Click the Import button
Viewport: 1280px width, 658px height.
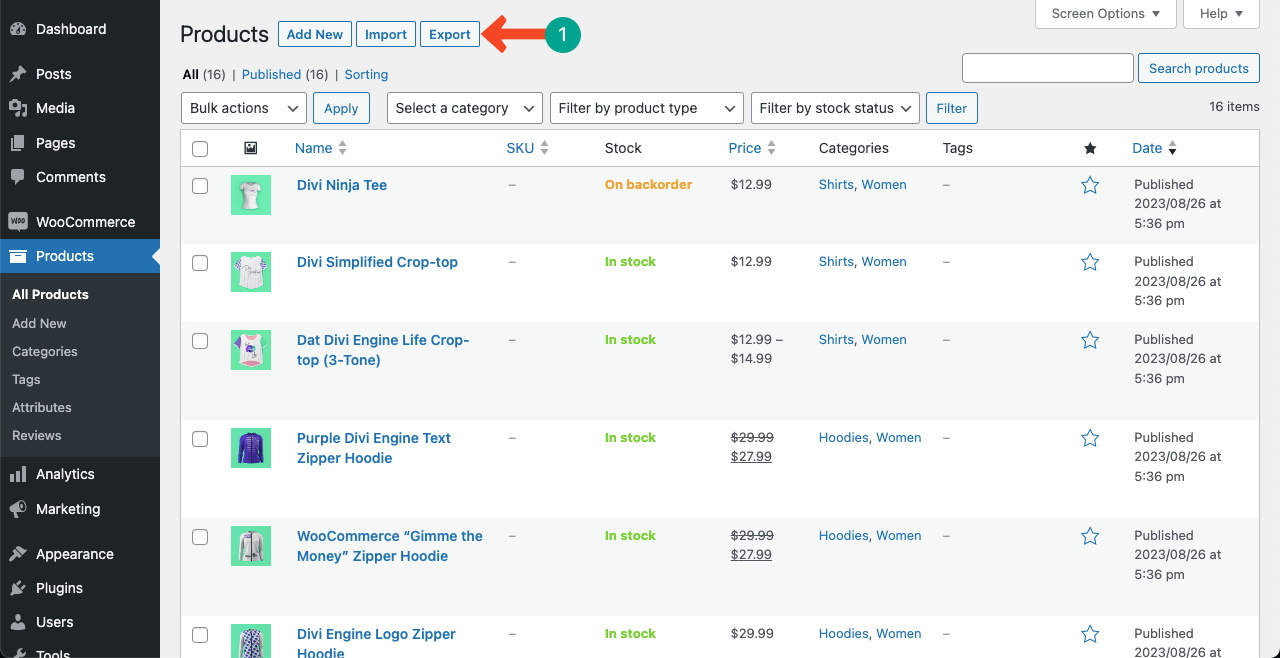[386, 34]
